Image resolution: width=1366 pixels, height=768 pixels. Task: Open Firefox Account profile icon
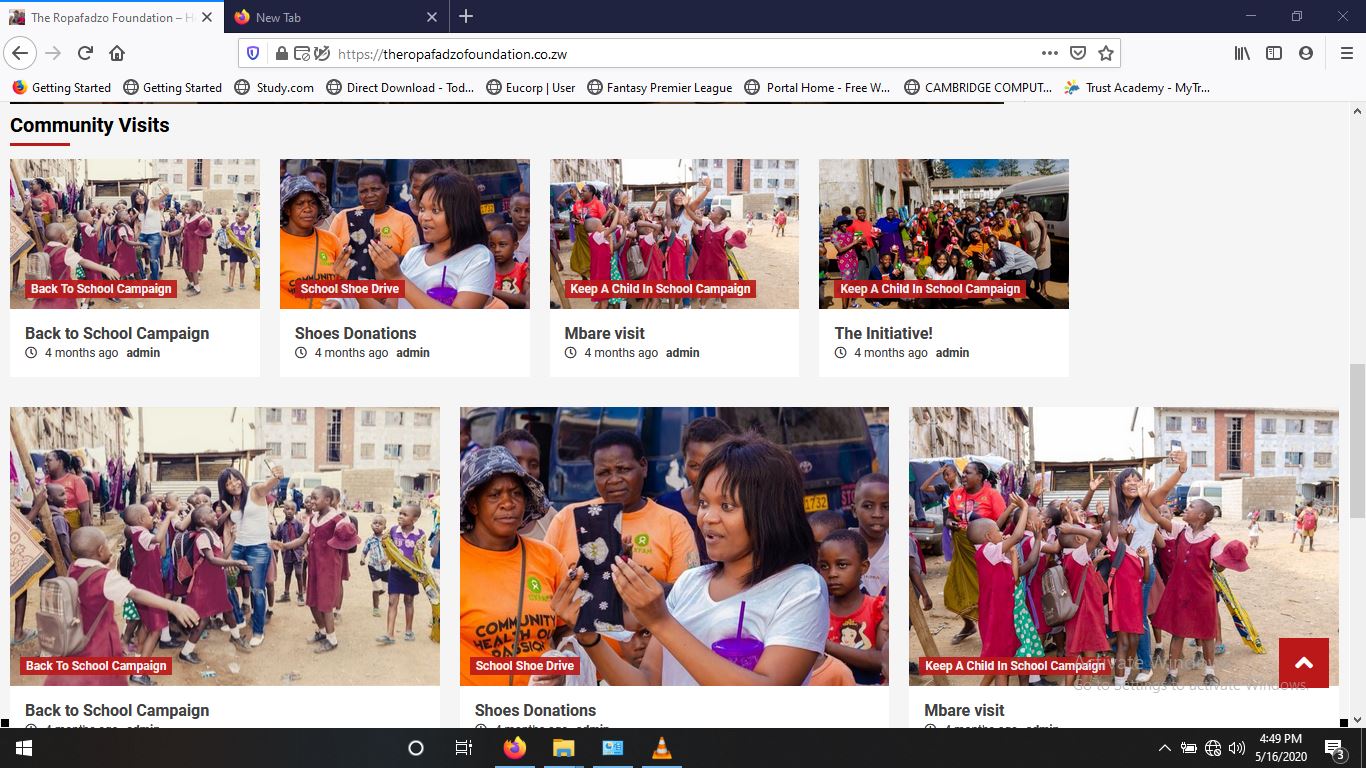[x=1305, y=53]
